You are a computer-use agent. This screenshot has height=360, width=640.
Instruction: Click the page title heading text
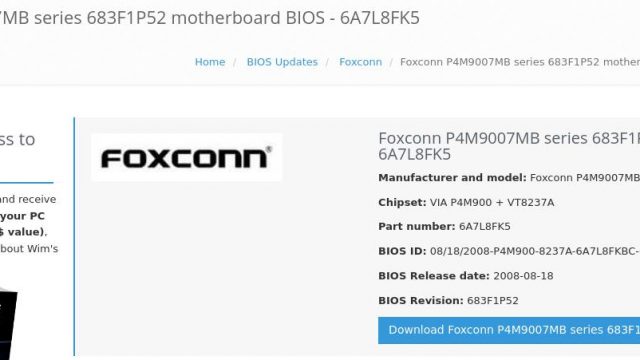pos(210,18)
